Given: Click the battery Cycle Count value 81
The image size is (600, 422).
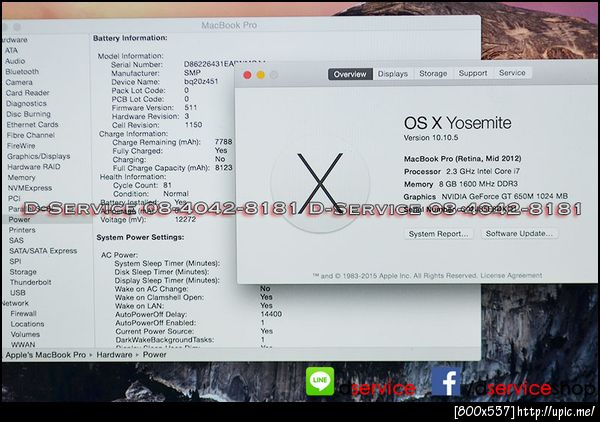Looking at the screenshot, I should tap(168, 185).
